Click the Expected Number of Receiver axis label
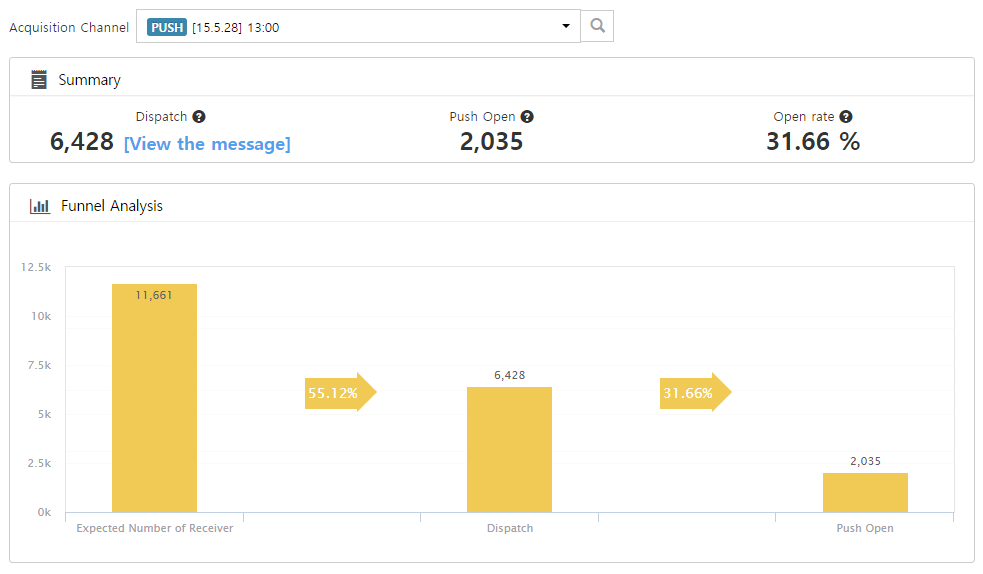 155,528
